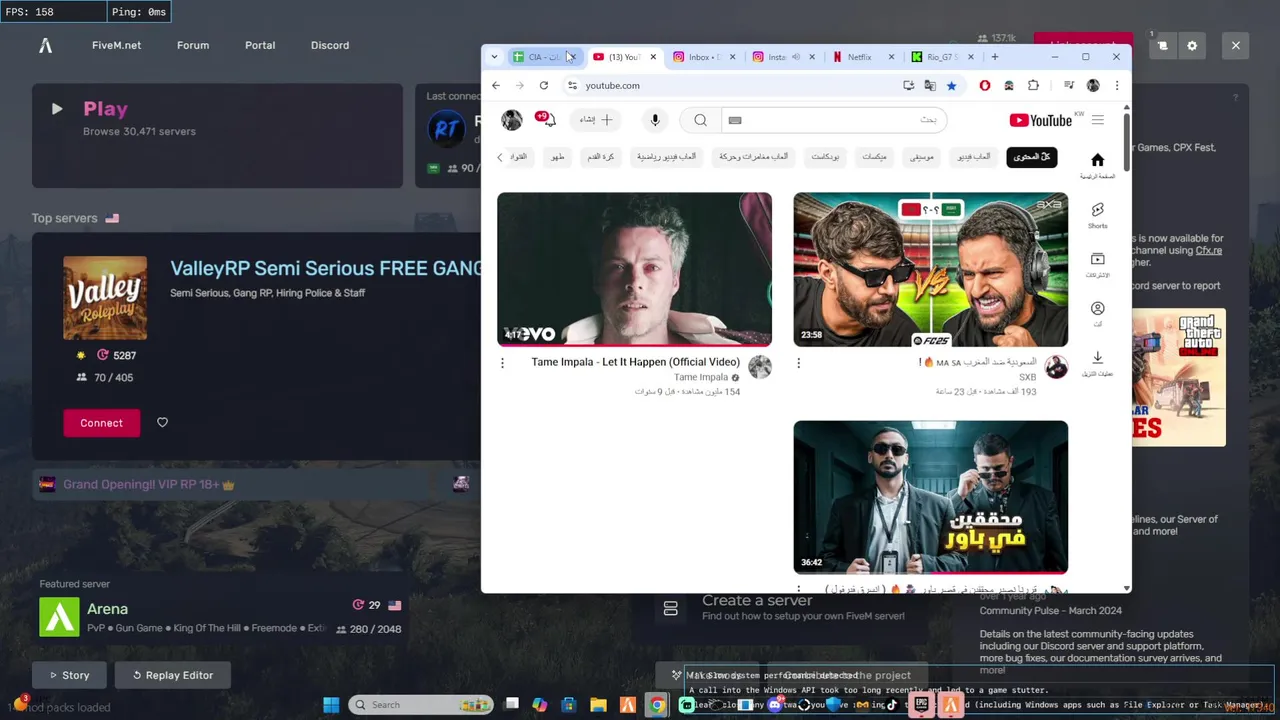Click the Play browse servers button in FiveM
The width and height of the screenshot is (1280, 720).
pos(217,135)
